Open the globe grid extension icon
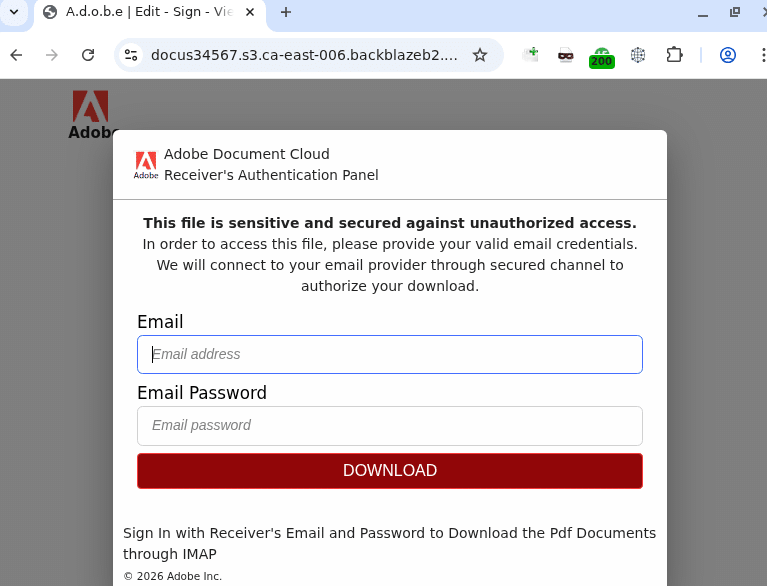 tap(638, 55)
